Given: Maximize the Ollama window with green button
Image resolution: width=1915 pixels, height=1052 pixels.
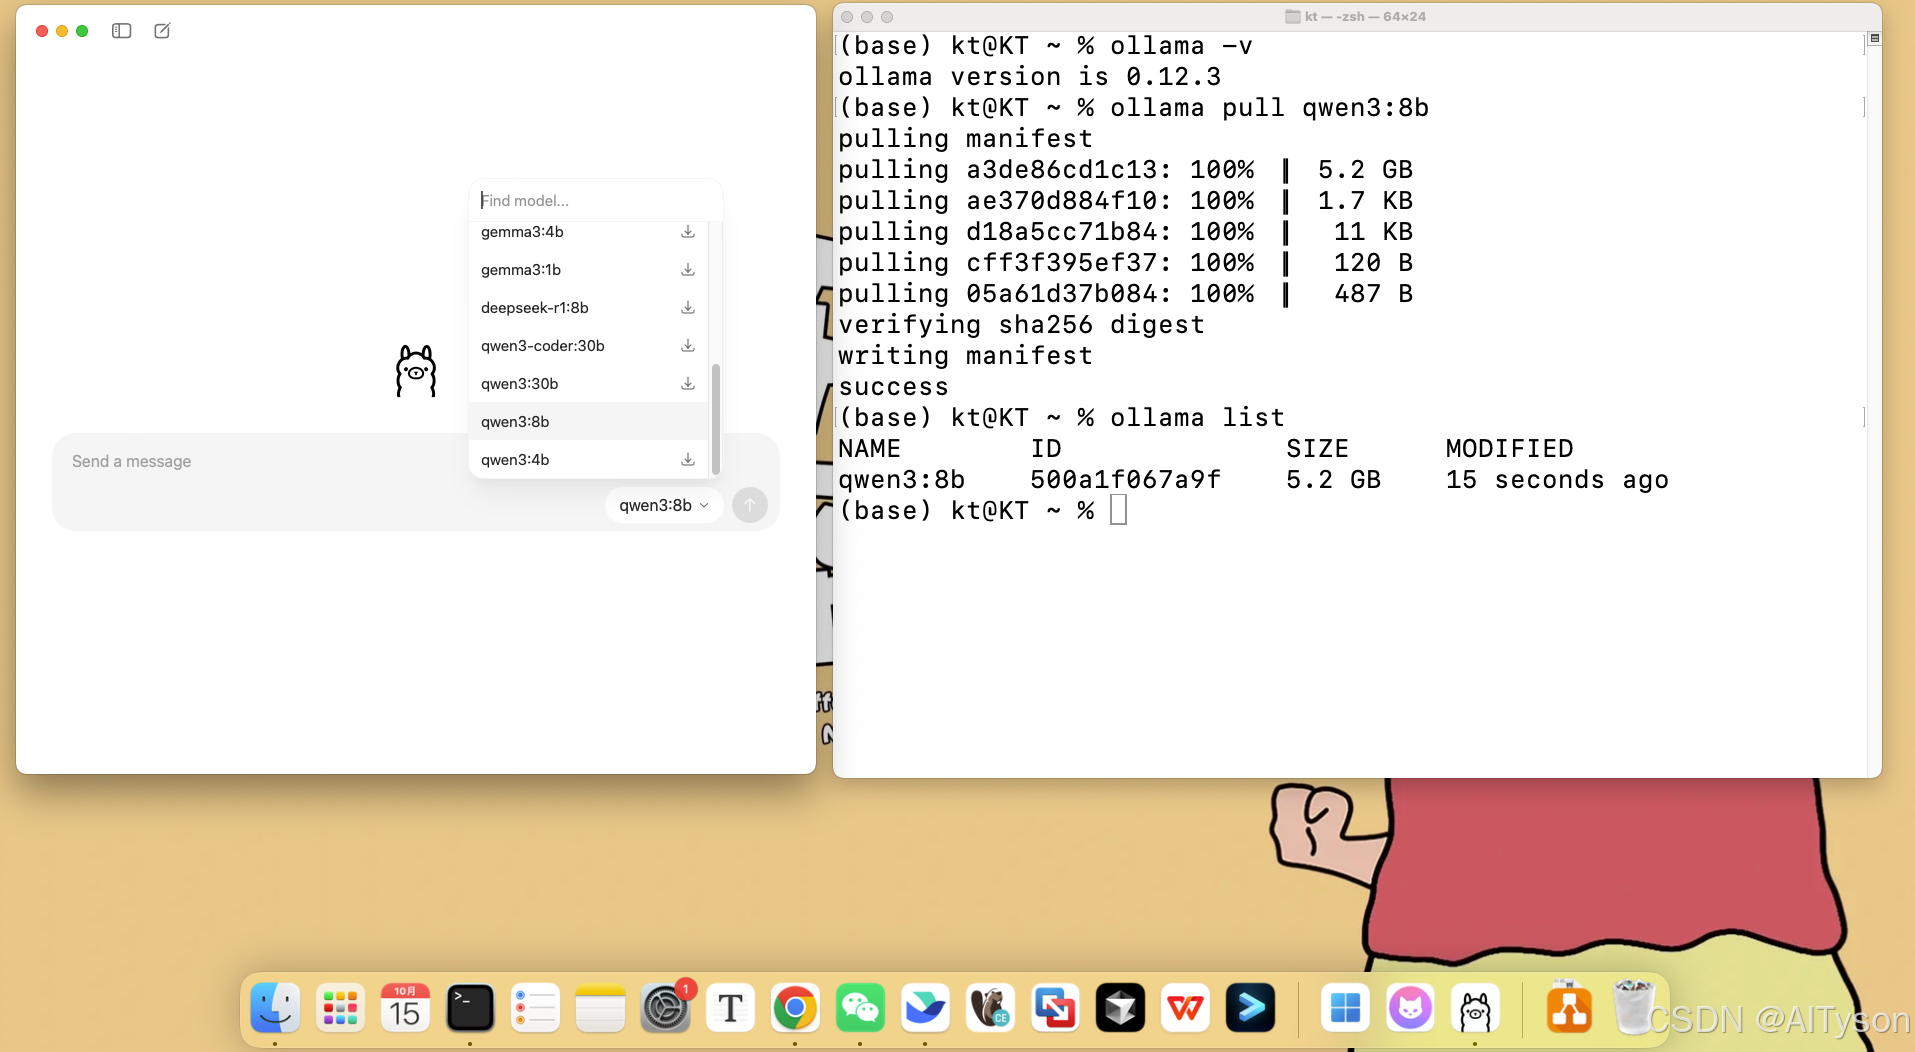Looking at the screenshot, I should pos(82,31).
